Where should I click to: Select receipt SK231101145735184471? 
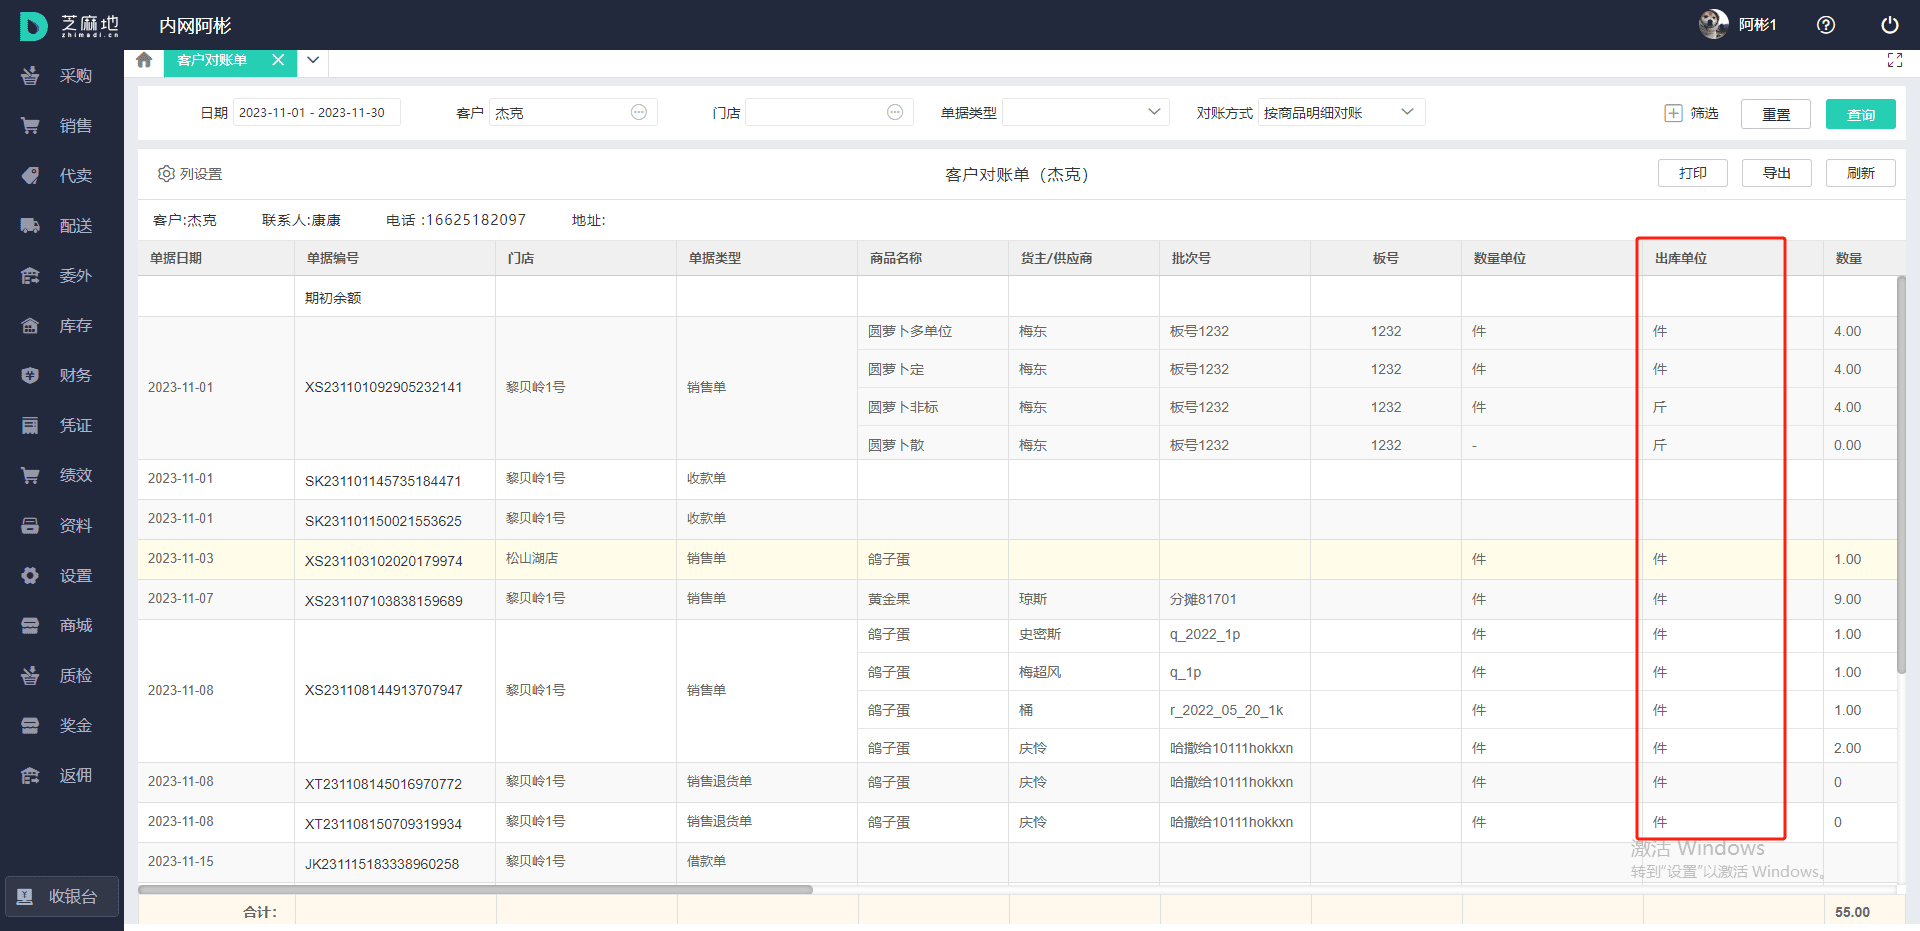pyautogui.click(x=383, y=481)
